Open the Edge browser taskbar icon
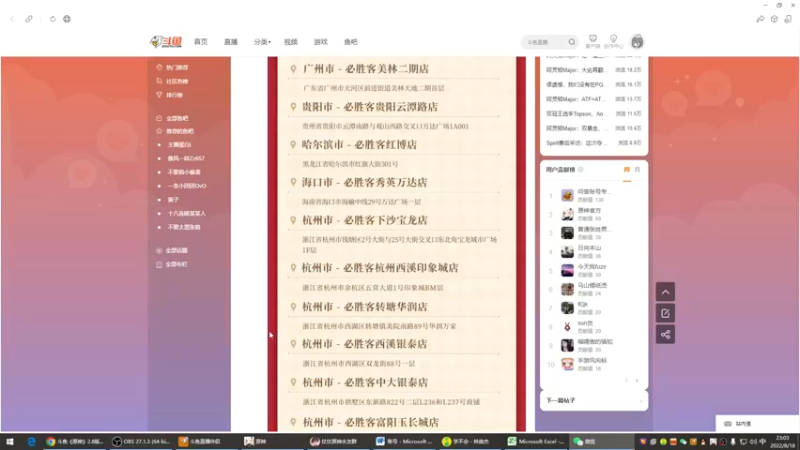Viewport: 800px width, 450px height. tap(31, 441)
